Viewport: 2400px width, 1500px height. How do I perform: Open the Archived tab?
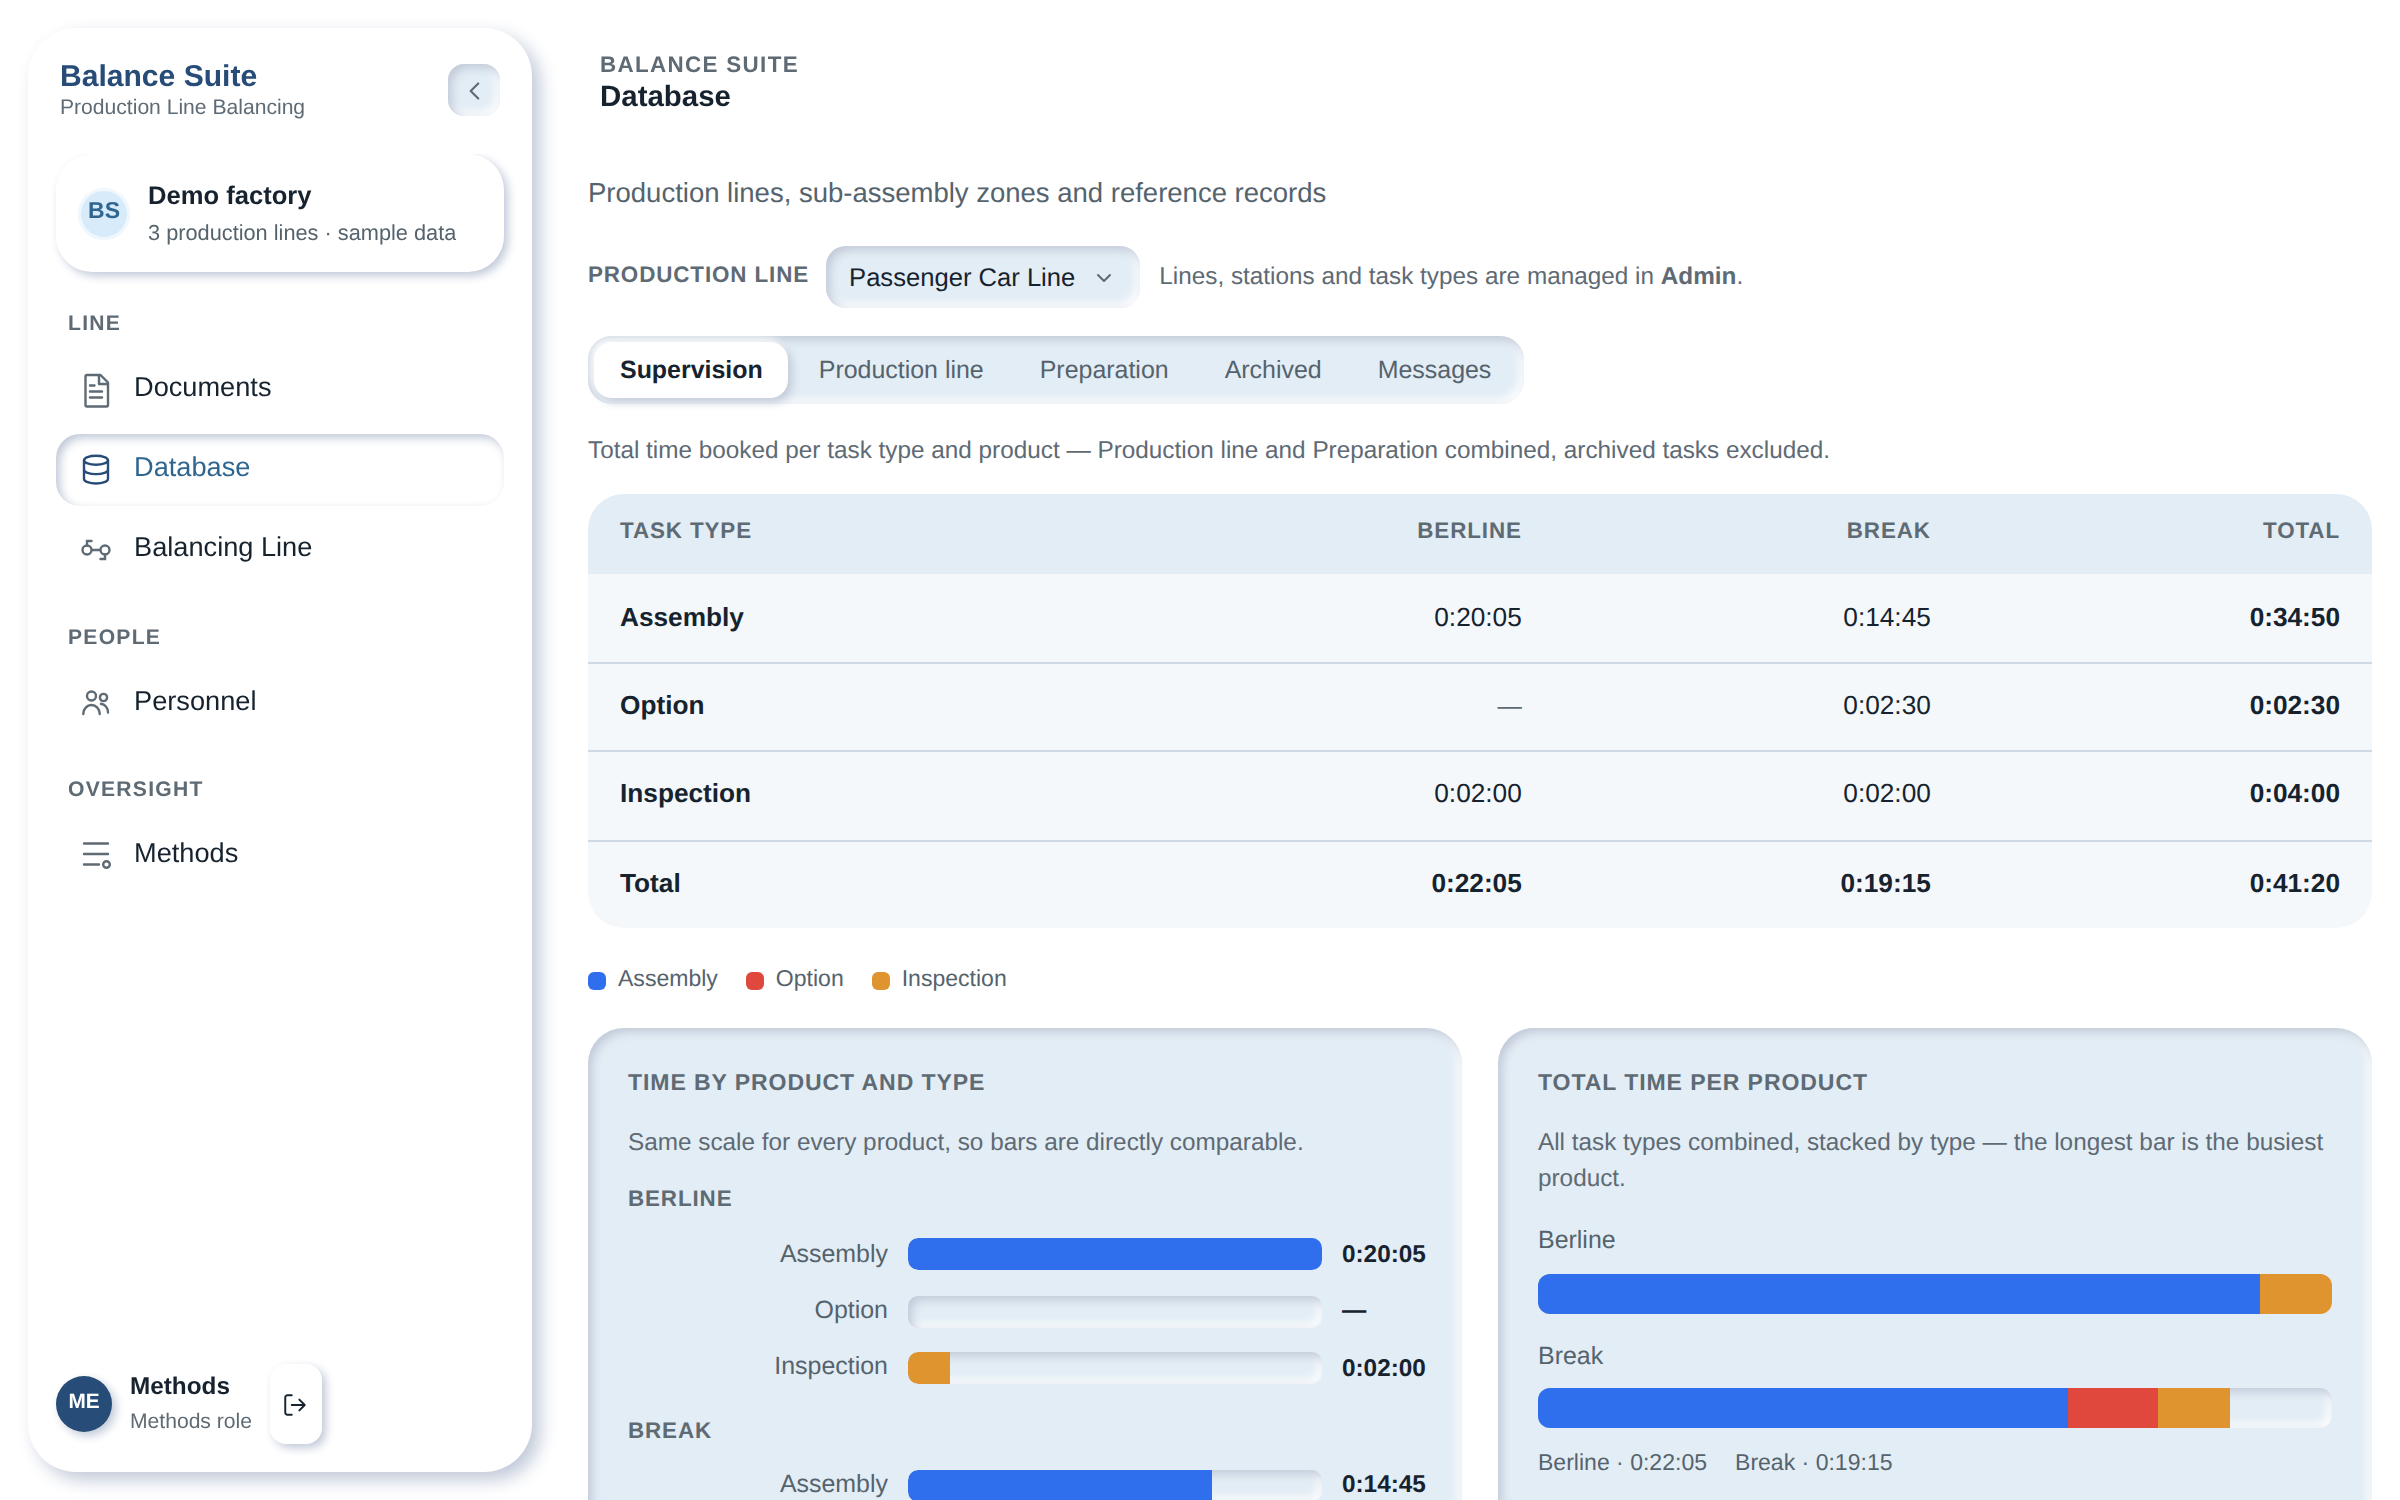pyautogui.click(x=1273, y=370)
